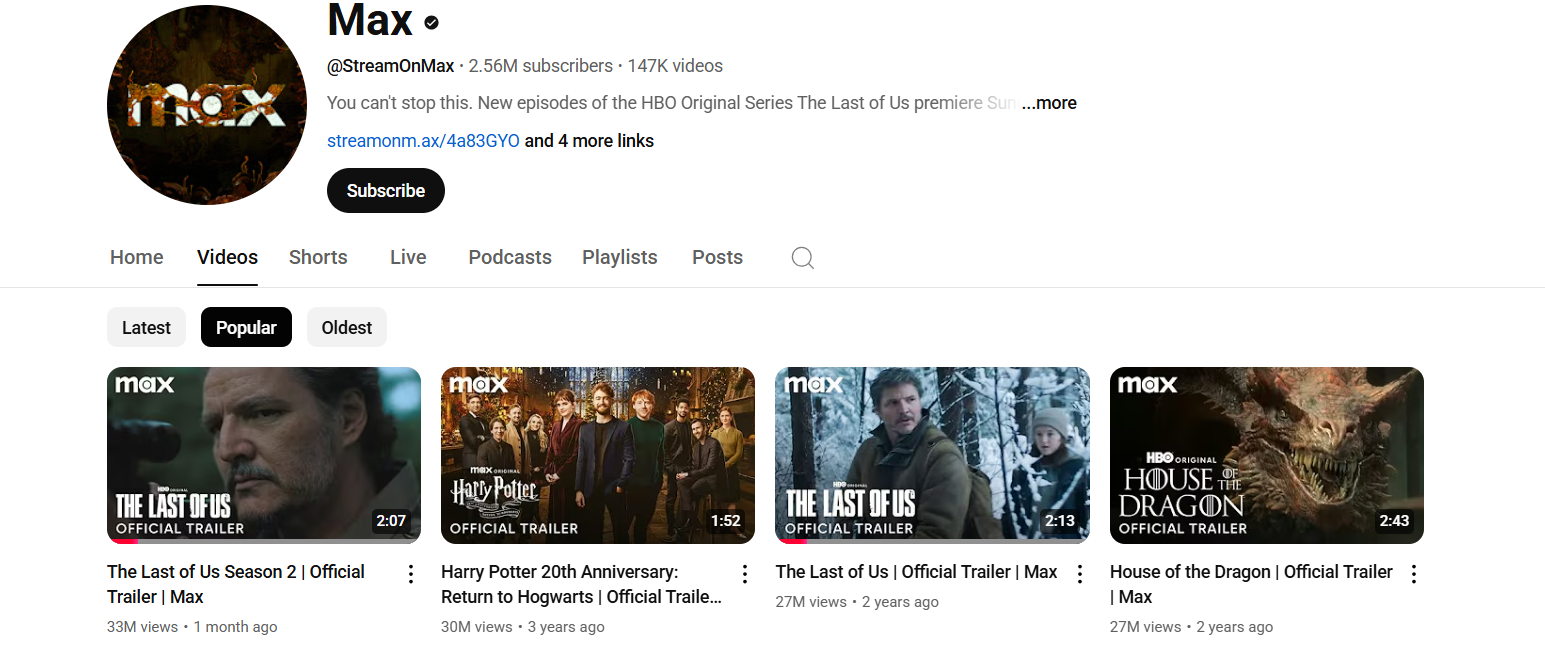The height and width of the screenshot is (664, 1545).
Task: Click the Max channel avatar image
Action: click(207, 104)
